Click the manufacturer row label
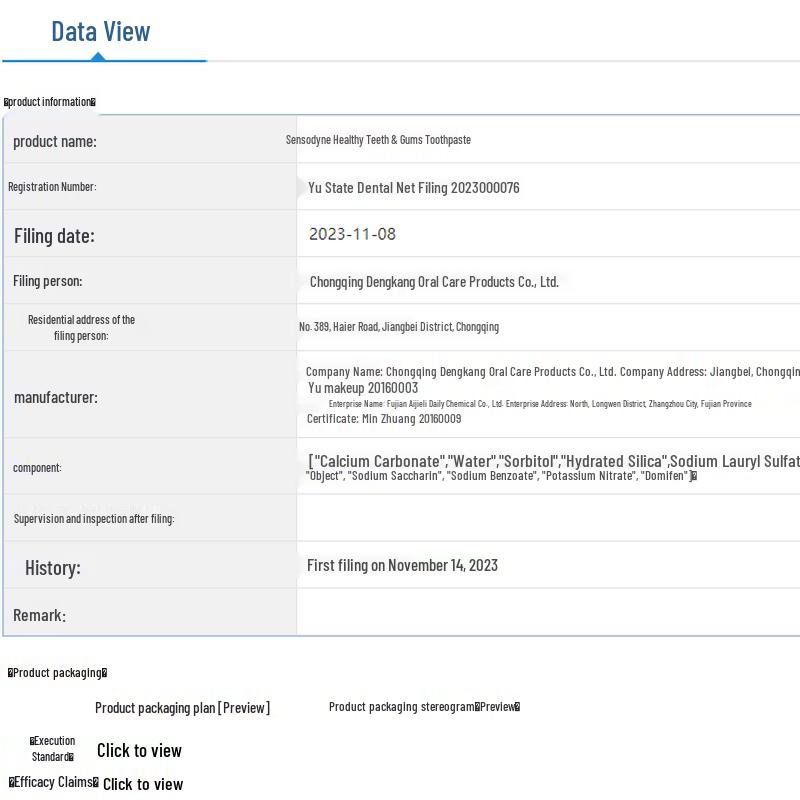800x800 pixels. coord(56,397)
